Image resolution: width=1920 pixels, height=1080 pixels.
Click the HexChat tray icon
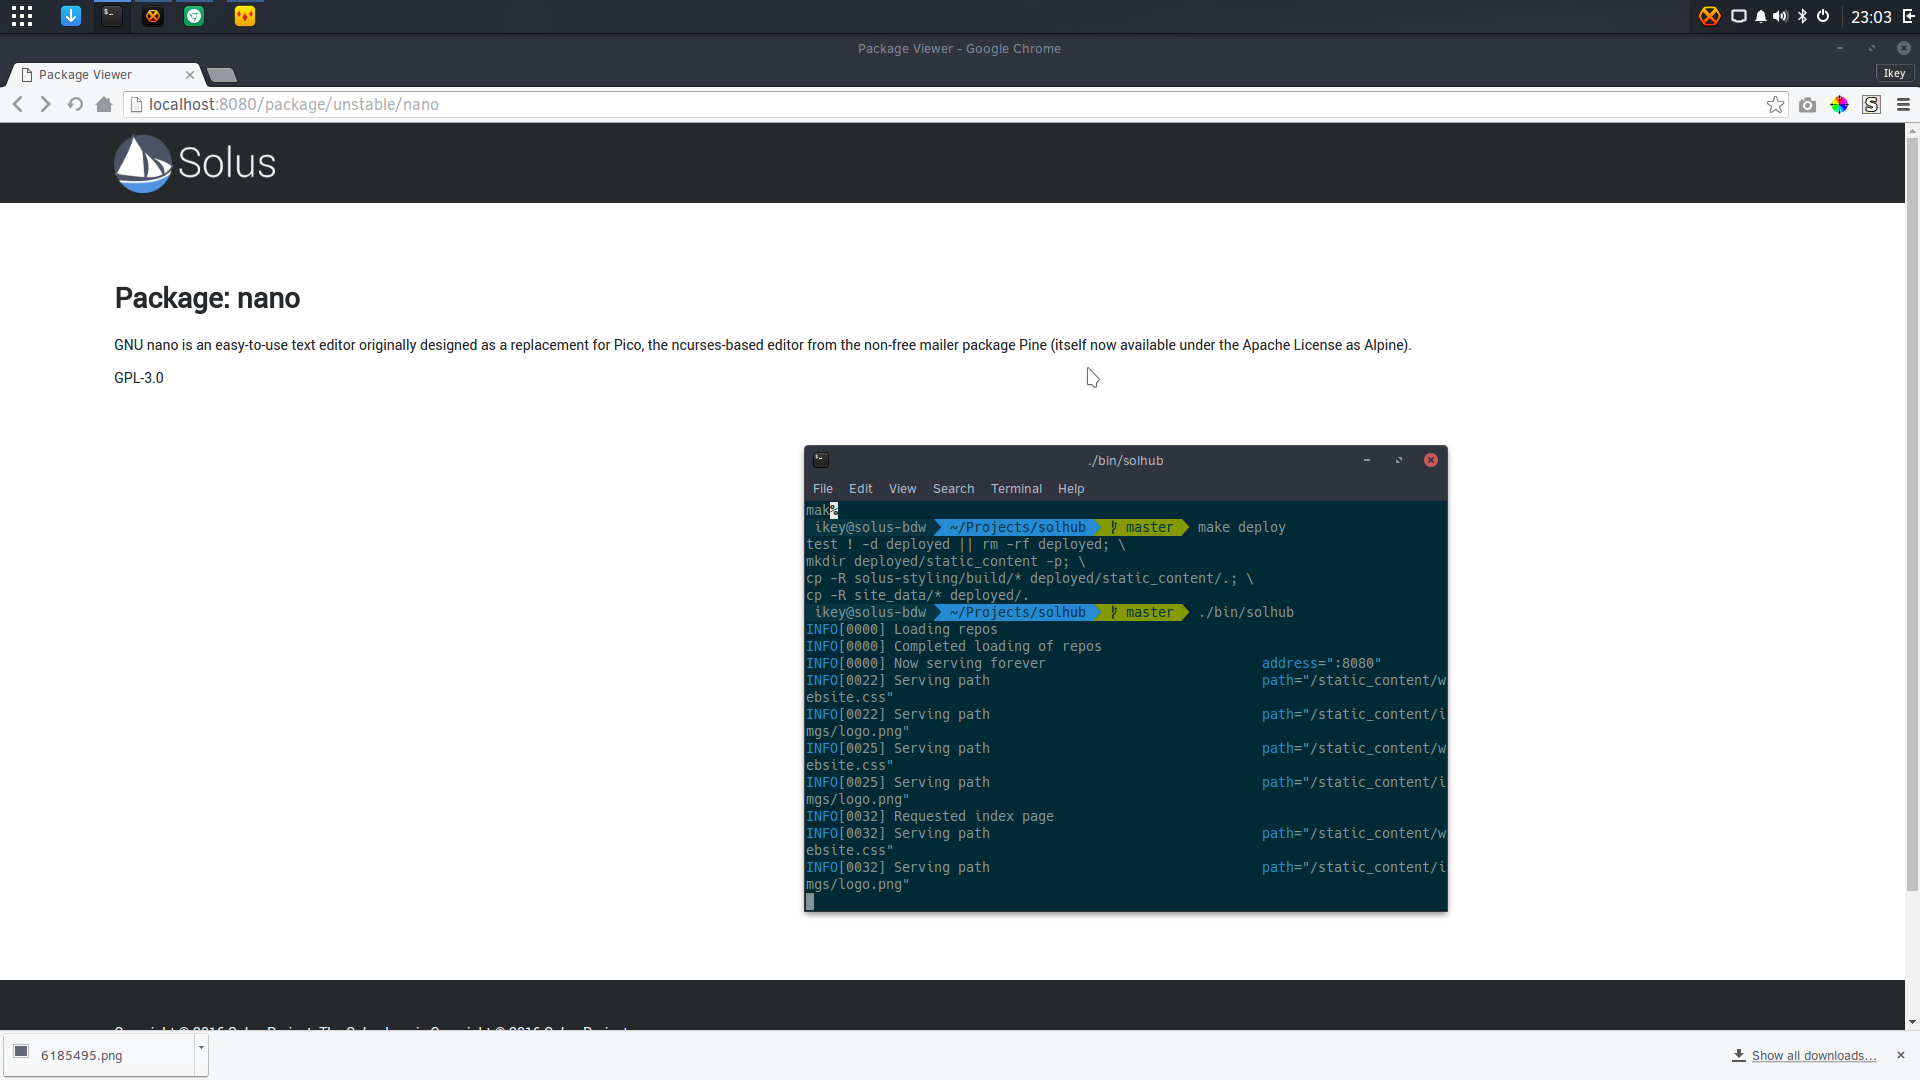(x=1710, y=16)
